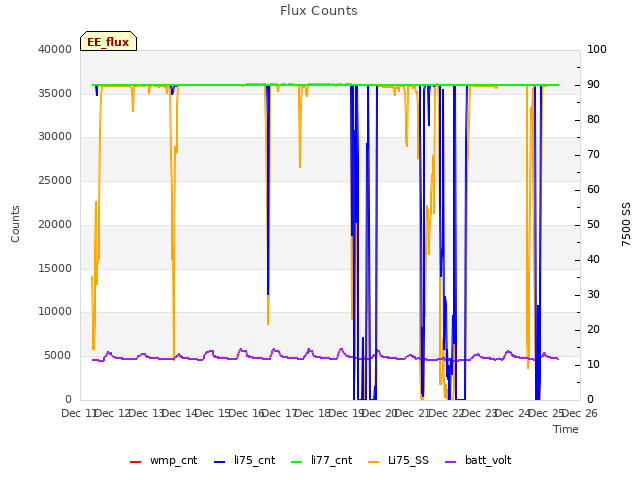The height and width of the screenshot is (480, 640).
Task: Click the 5000 tick on Counts axis
Action: (x=58, y=356)
